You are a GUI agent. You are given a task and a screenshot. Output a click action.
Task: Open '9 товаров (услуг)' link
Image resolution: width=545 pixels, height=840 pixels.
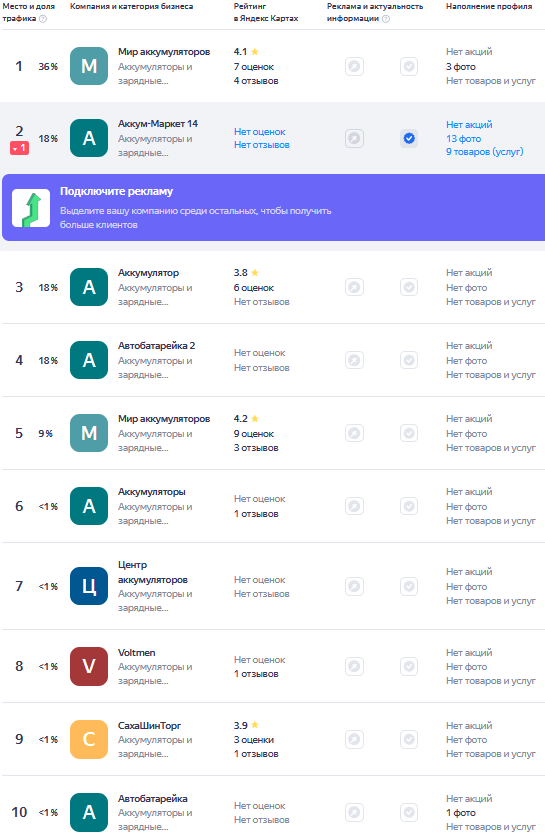coord(484,152)
